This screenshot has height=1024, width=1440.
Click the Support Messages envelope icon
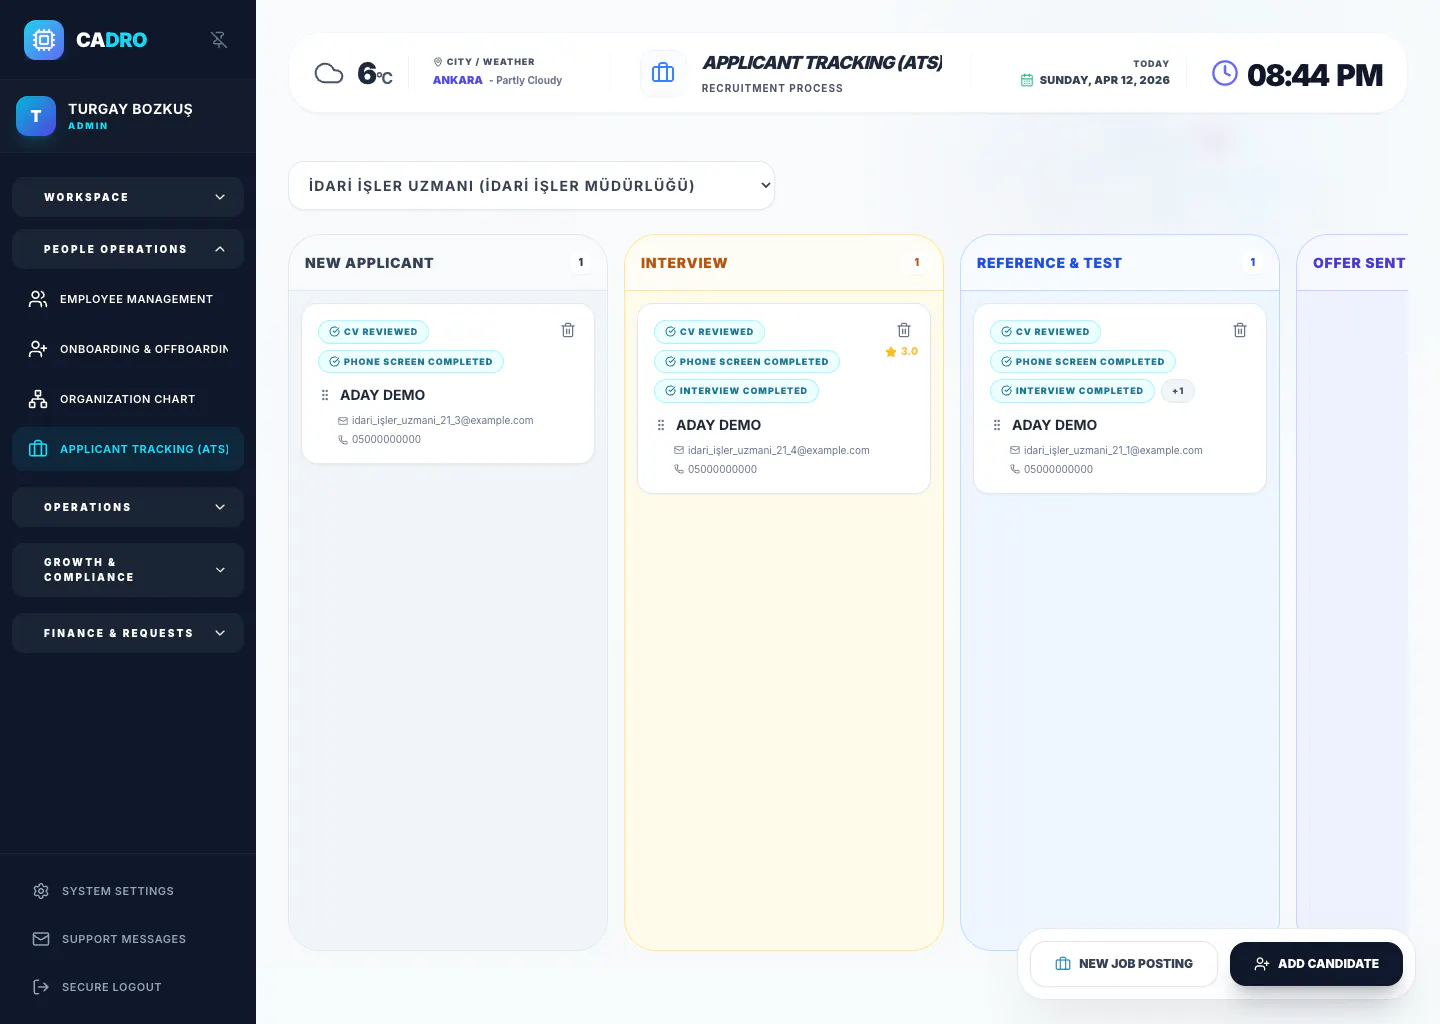pos(41,939)
